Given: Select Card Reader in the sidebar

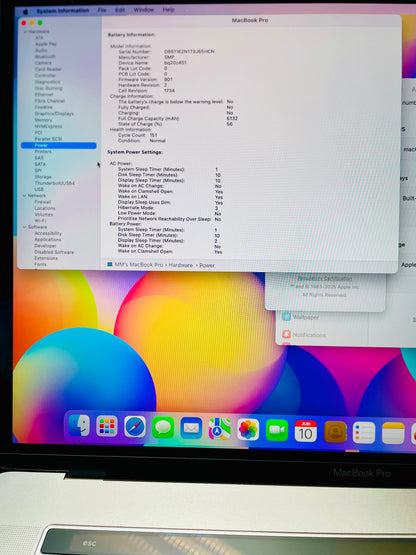Looking at the screenshot, I should click(x=48, y=69).
